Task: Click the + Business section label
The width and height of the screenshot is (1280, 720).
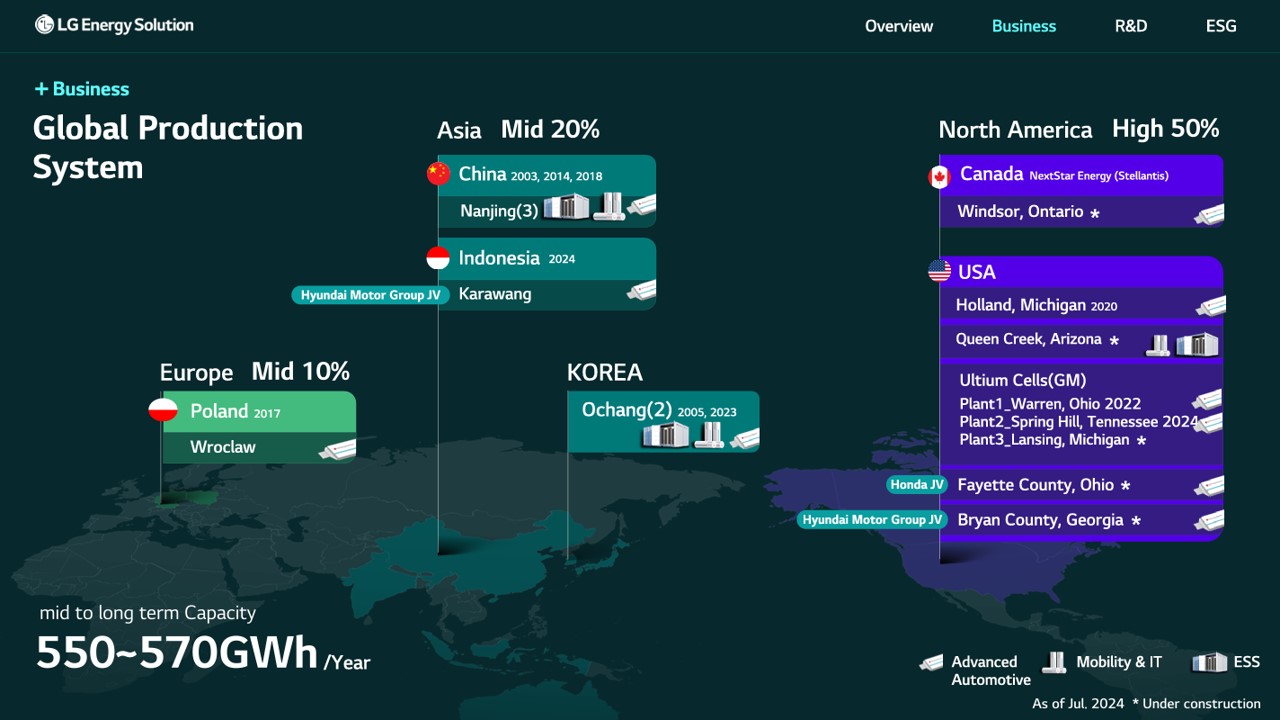Action: pyautogui.click(x=82, y=89)
